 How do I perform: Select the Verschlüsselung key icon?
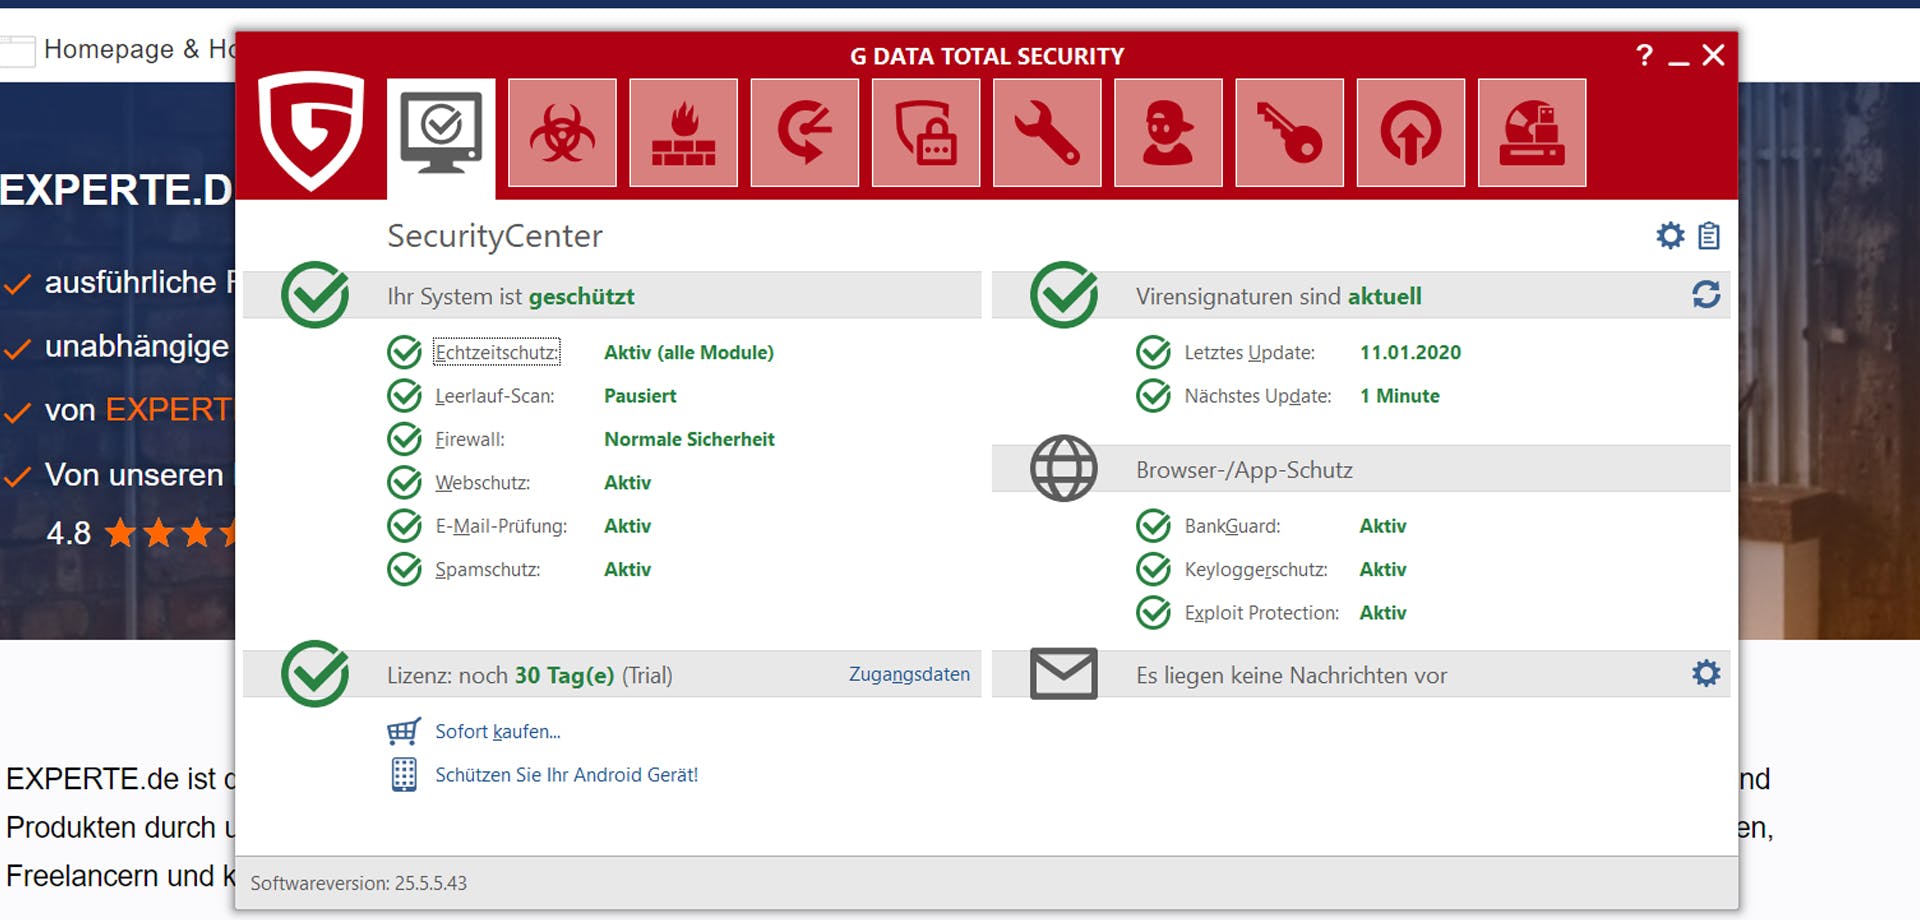coord(1288,131)
